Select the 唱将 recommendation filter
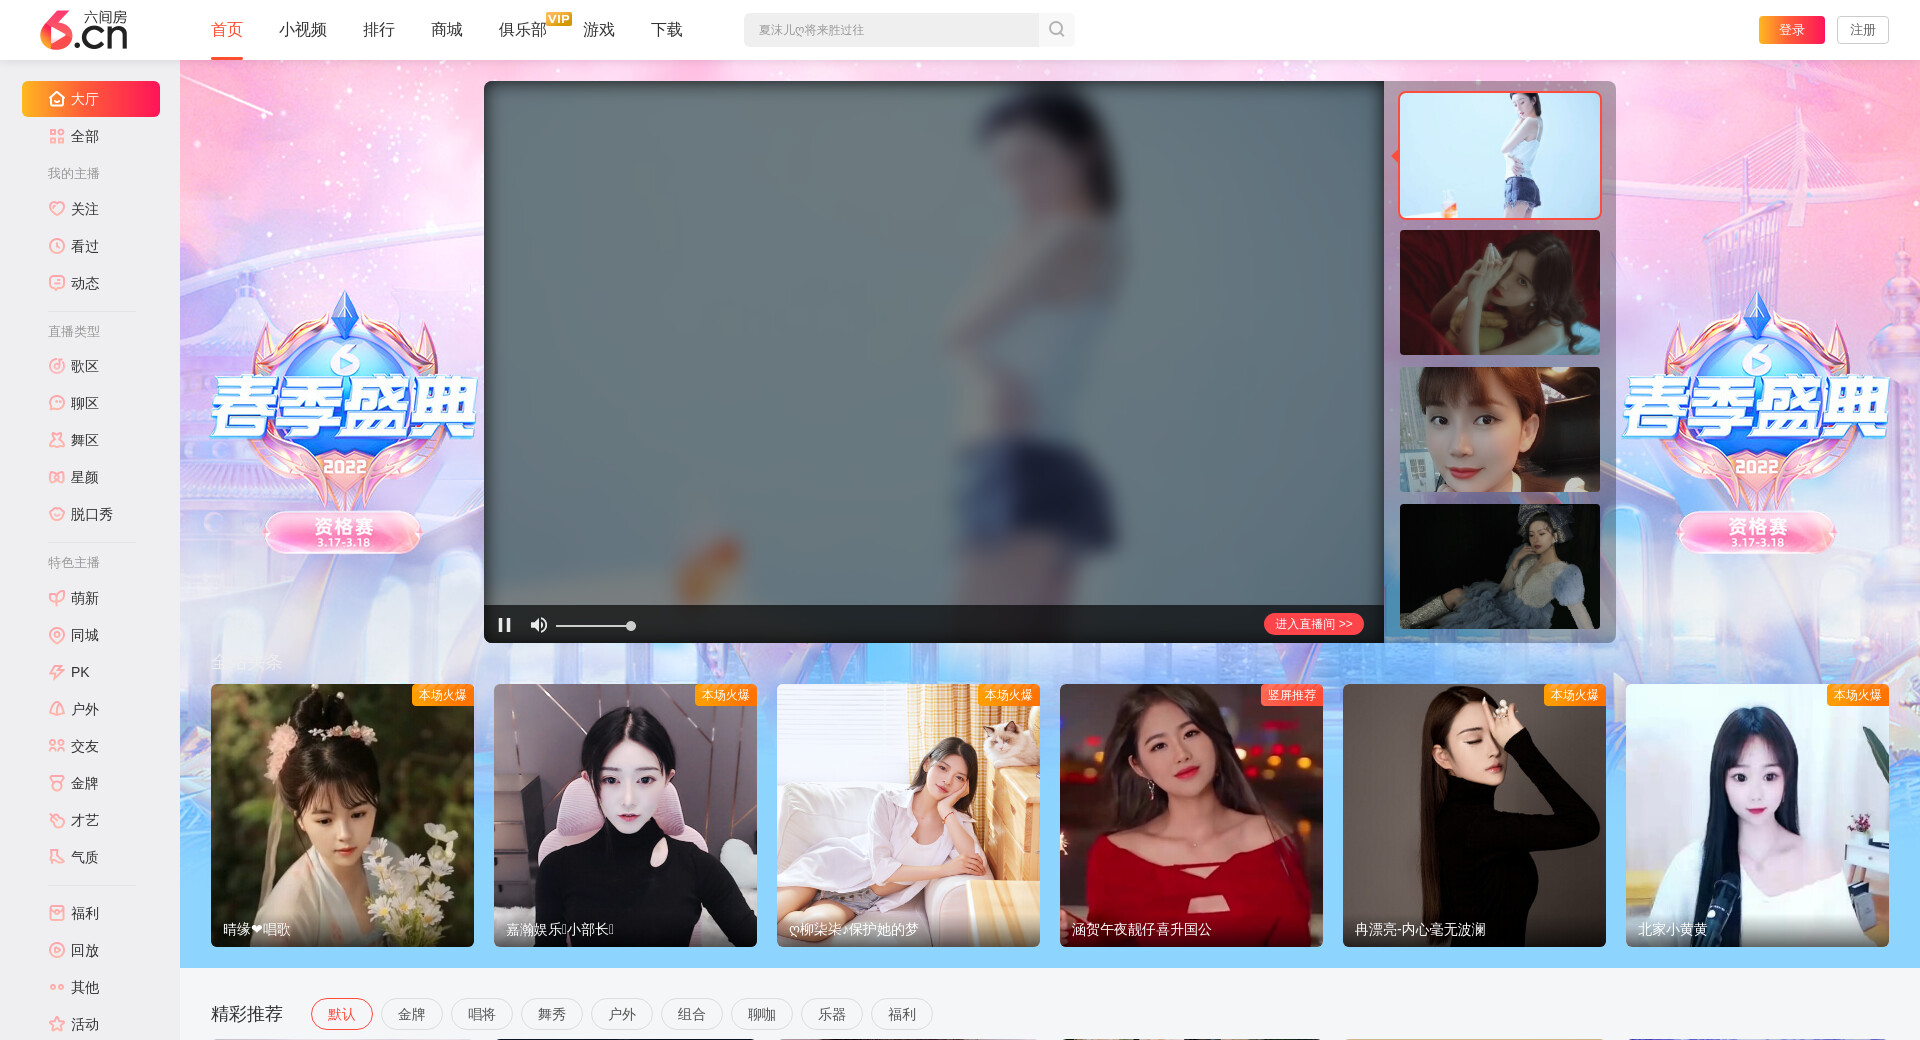 point(481,1014)
